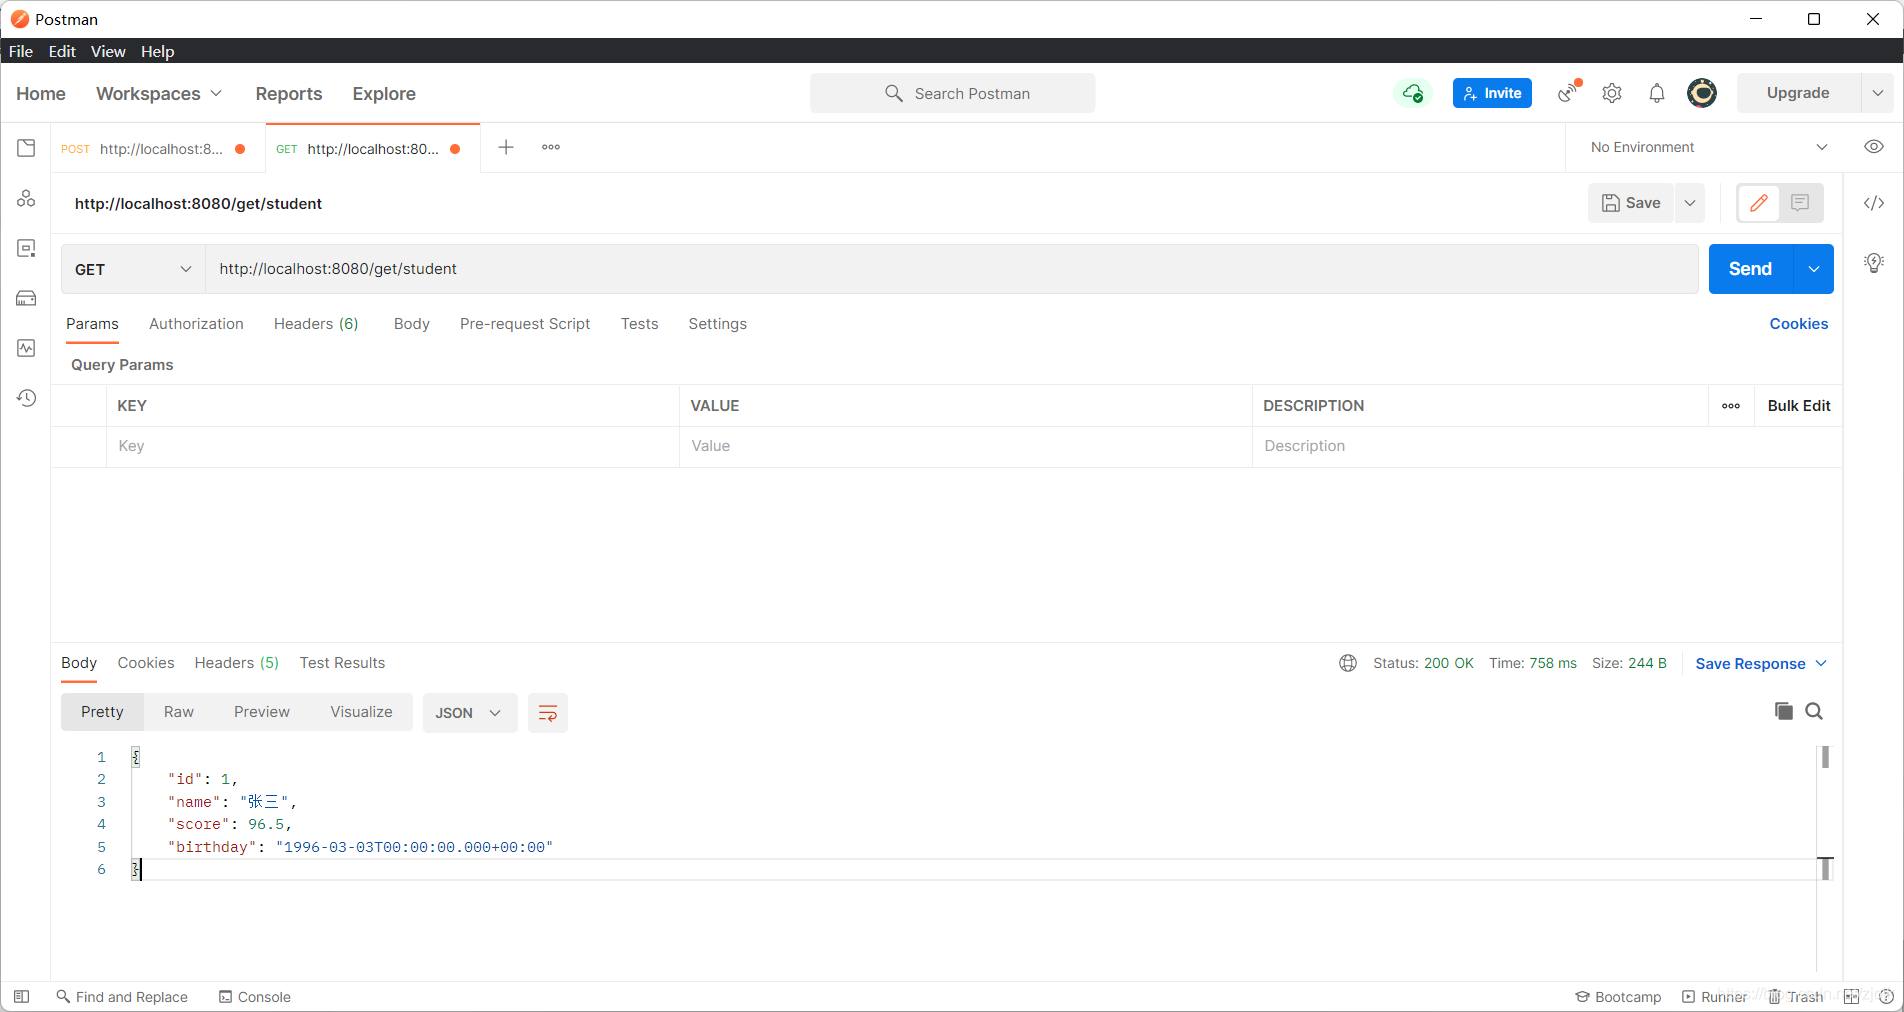Click Bulk Edit

pyautogui.click(x=1799, y=406)
